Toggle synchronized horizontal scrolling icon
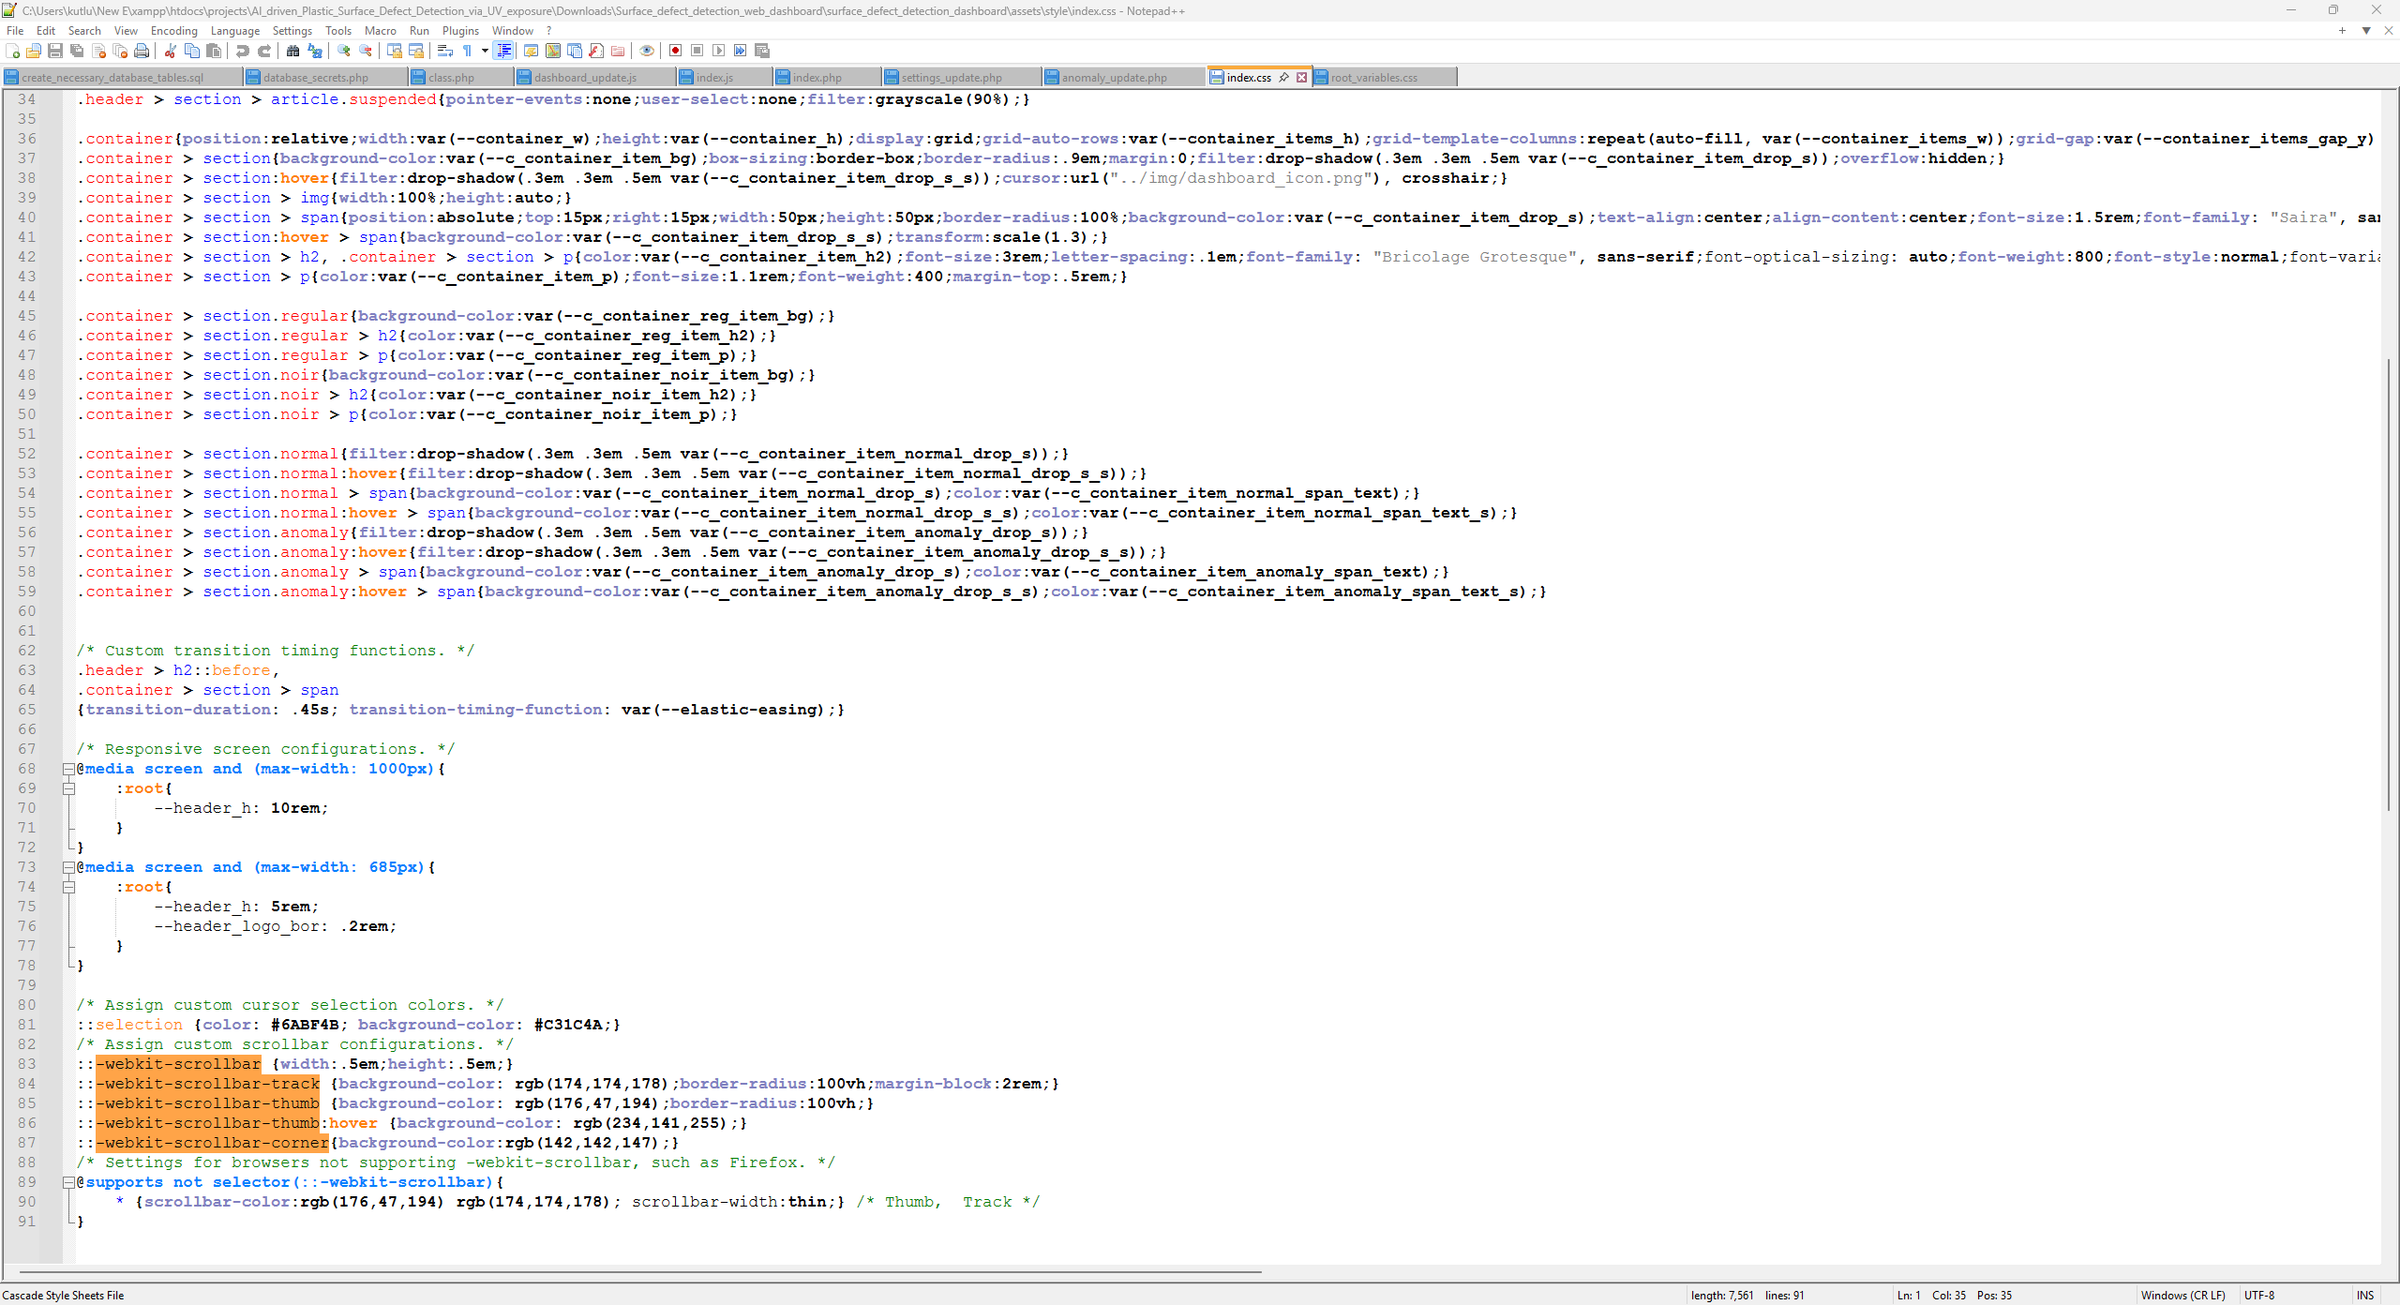The width and height of the screenshot is (2400, 1305). point(417,51)
